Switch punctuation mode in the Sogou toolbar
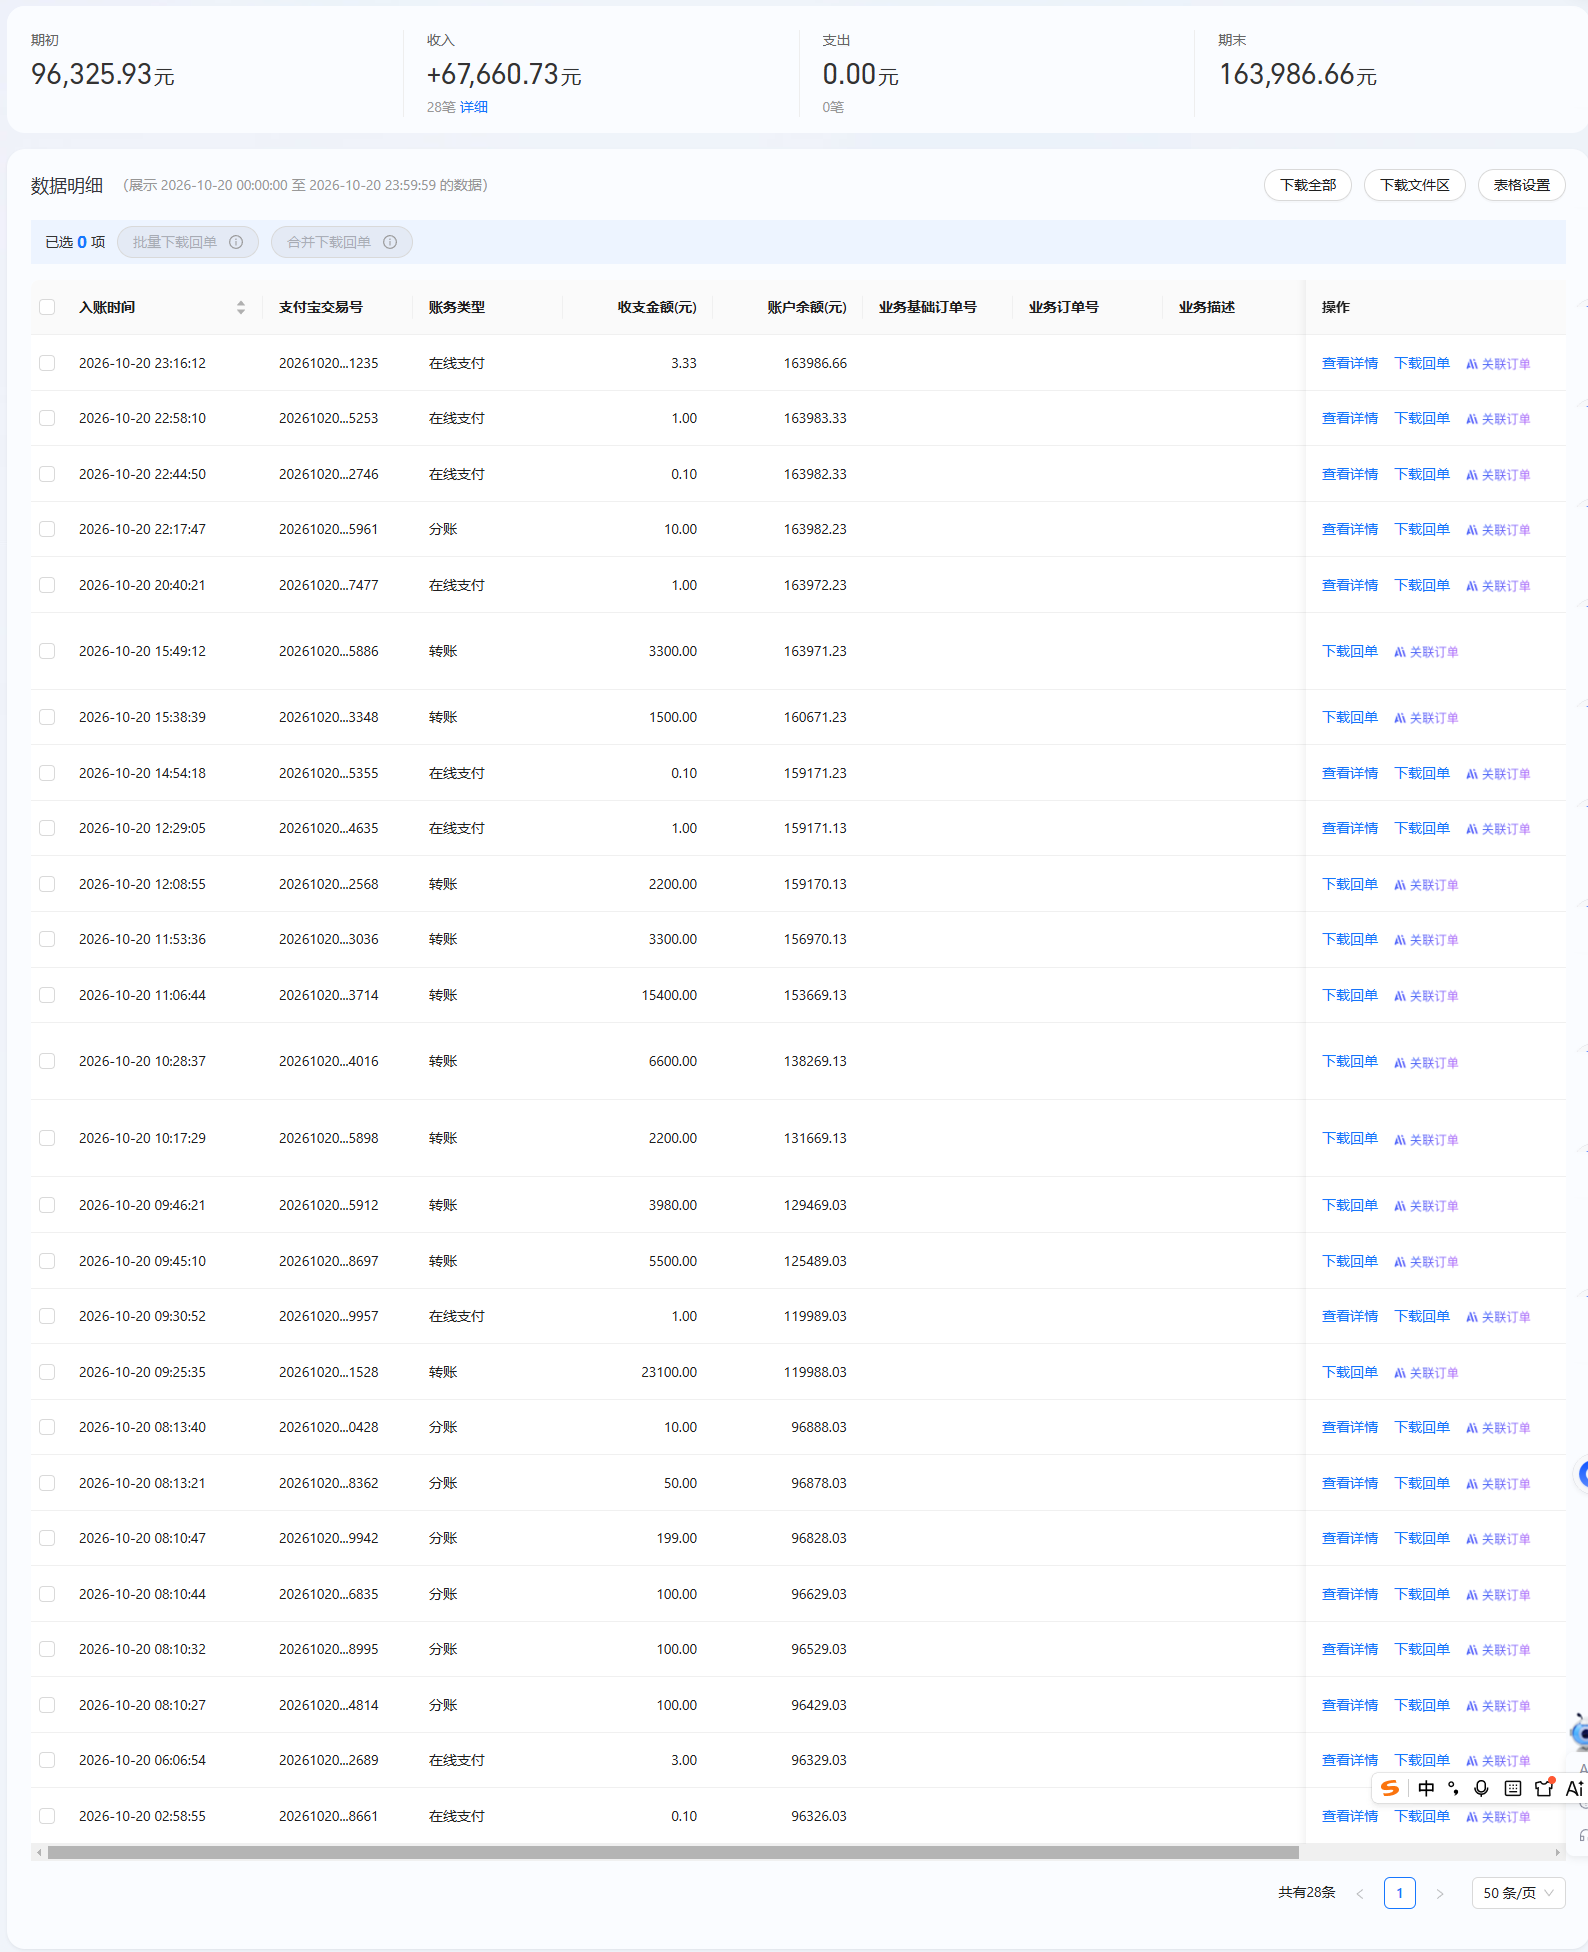This screenshot has height=1952, width=1588. point(1453,1788)
